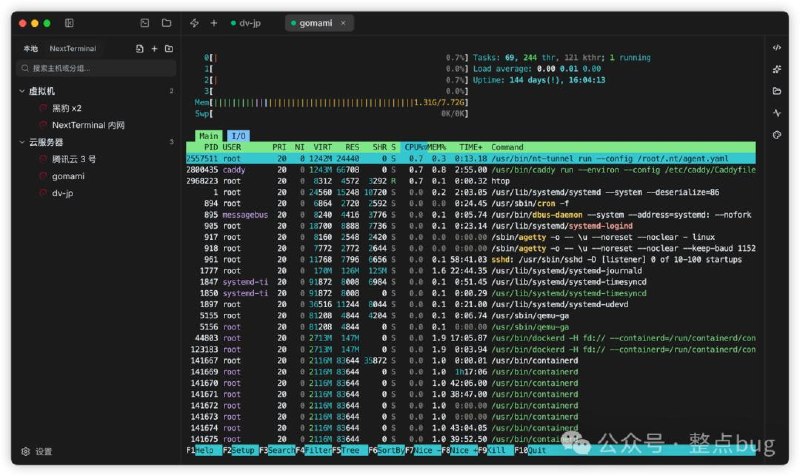The width and height of the screenshot is (800, 476).
Task: Sort by the Command column header
Action: pyautogui.click(x=507, y=147)
